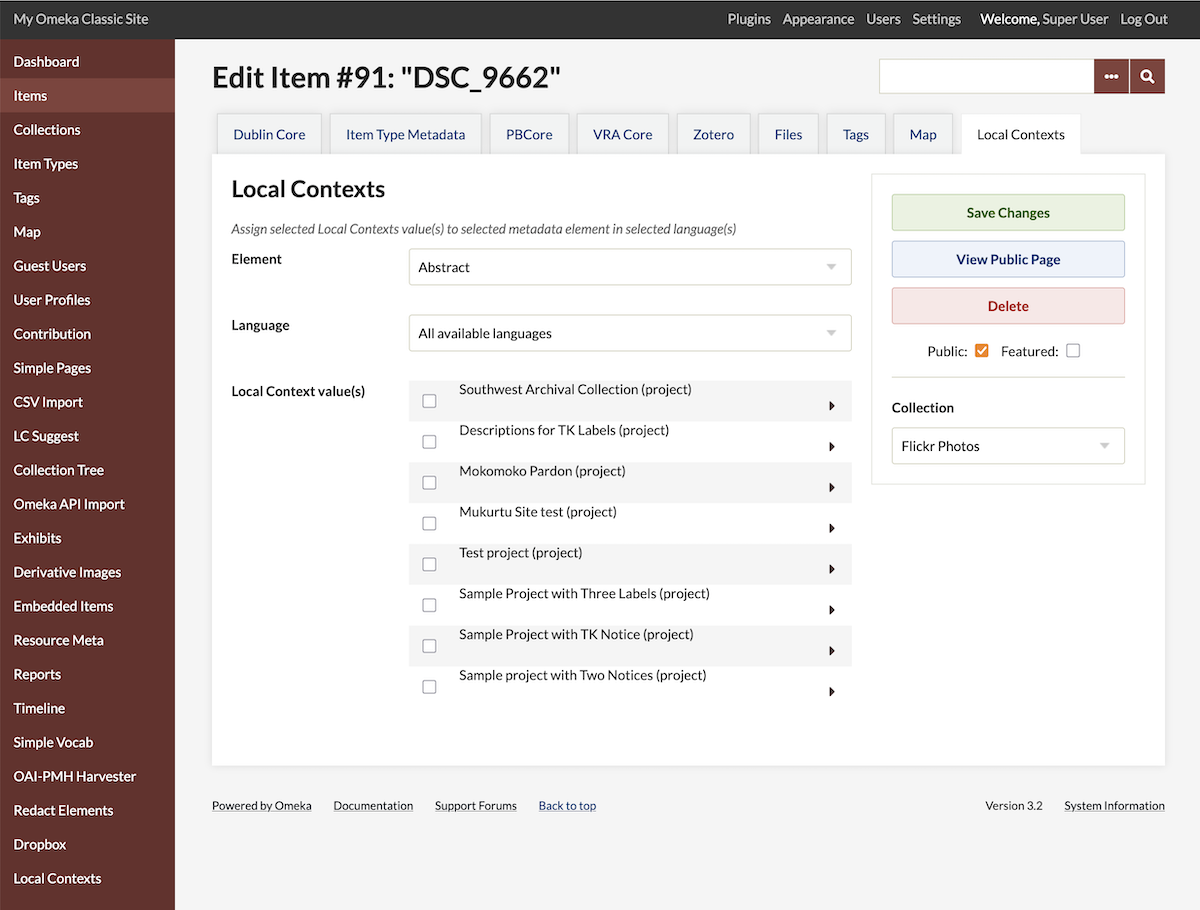Click arrow icon next to Mukurtu Site test
This screenshot has width=1200, height=910.
click(x=832, y=529)
